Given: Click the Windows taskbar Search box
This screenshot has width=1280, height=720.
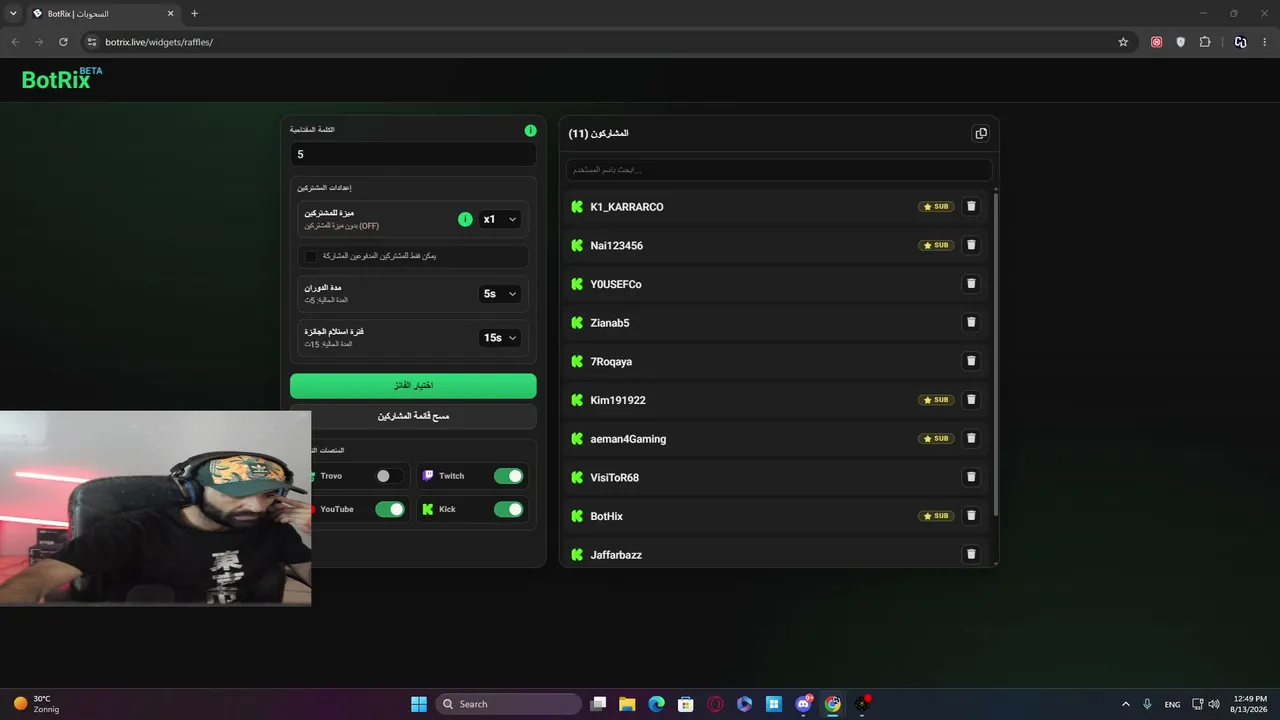Looking at the screenshot, I should [x=509, y=704].
